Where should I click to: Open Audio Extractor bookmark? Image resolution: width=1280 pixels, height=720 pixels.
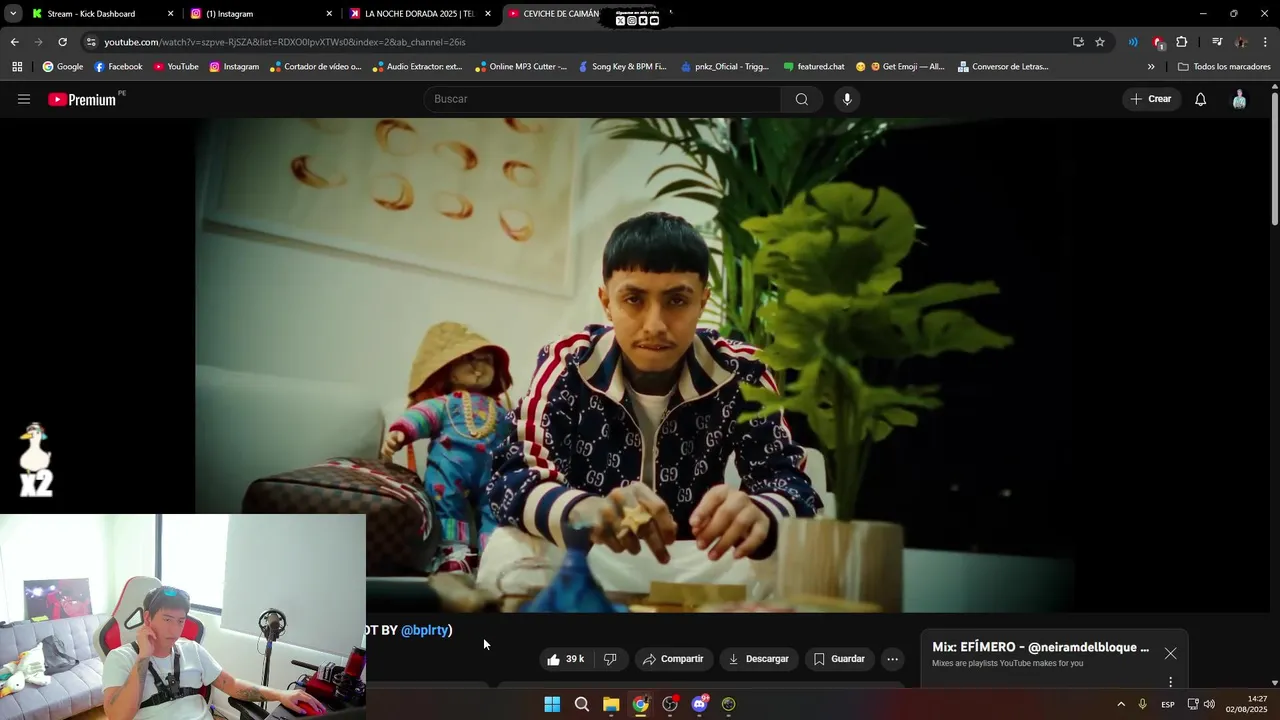417,67
